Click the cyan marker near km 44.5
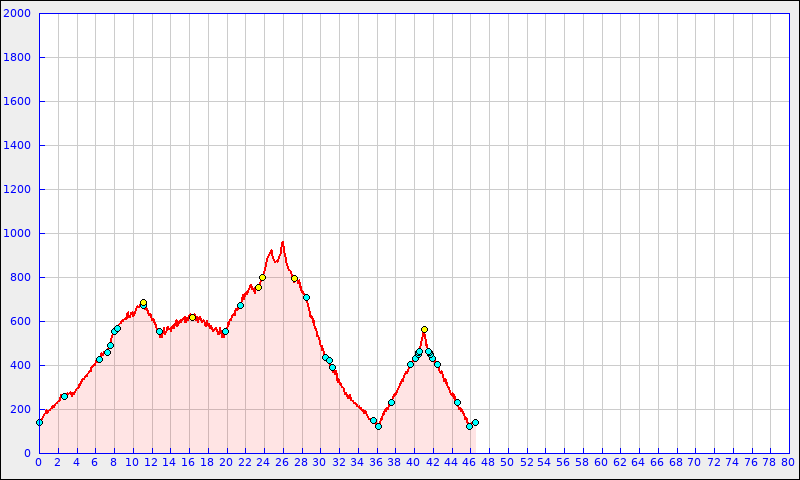800x480 pixels. (x=457, y=402)
